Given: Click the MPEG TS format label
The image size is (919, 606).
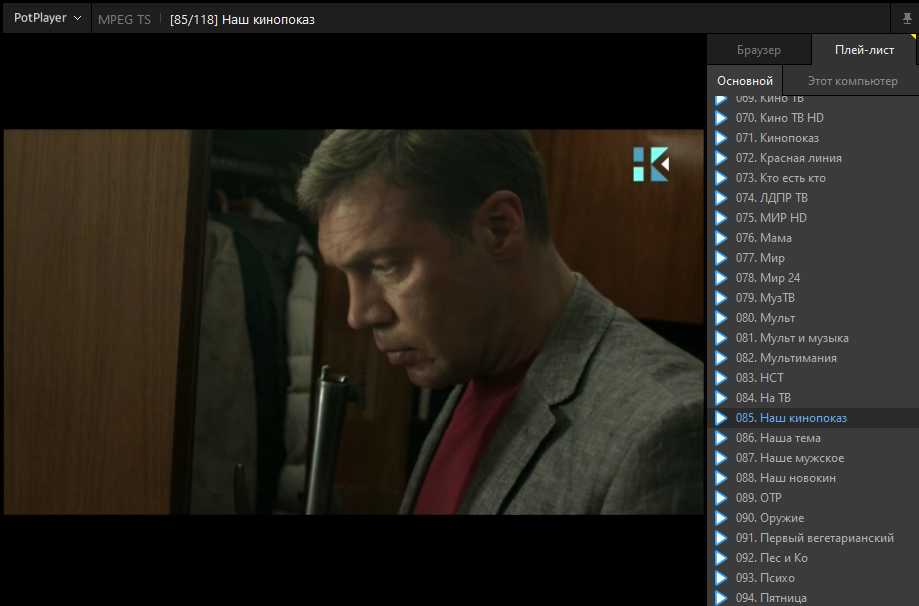Looking at the screenshot, I should (124, 19).
